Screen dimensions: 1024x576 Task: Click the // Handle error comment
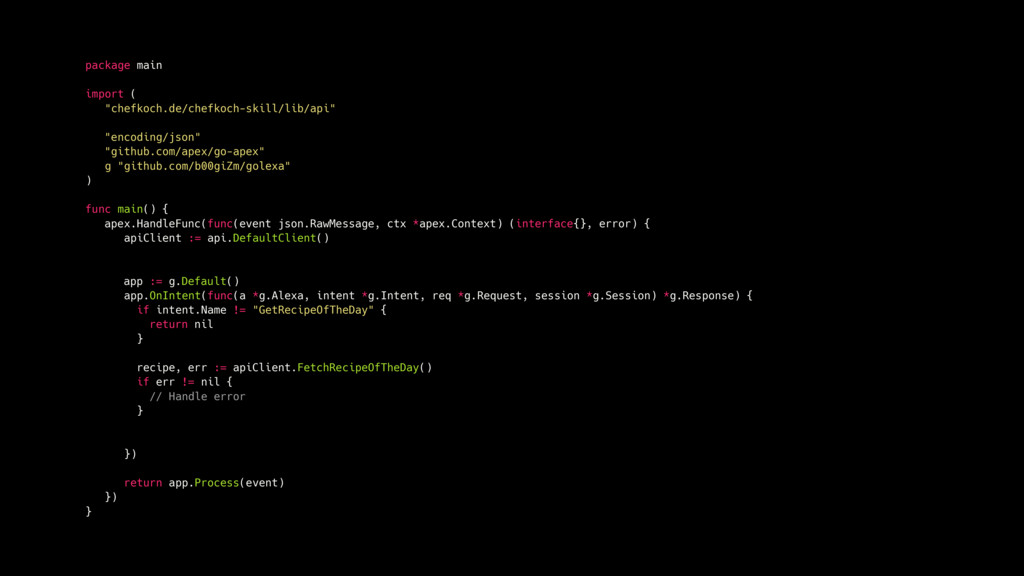[x=197, y=396]
